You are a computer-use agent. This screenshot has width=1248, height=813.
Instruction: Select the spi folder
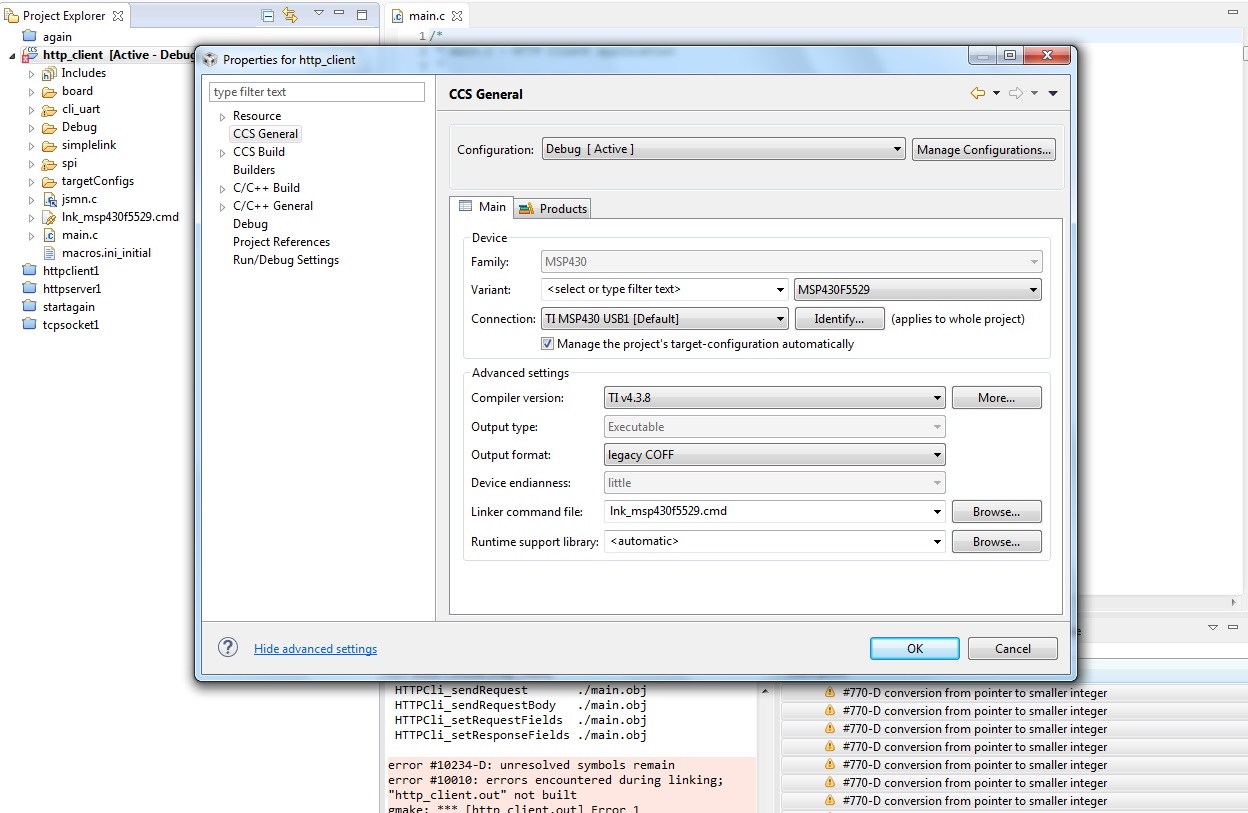click(x=69, y=163)
